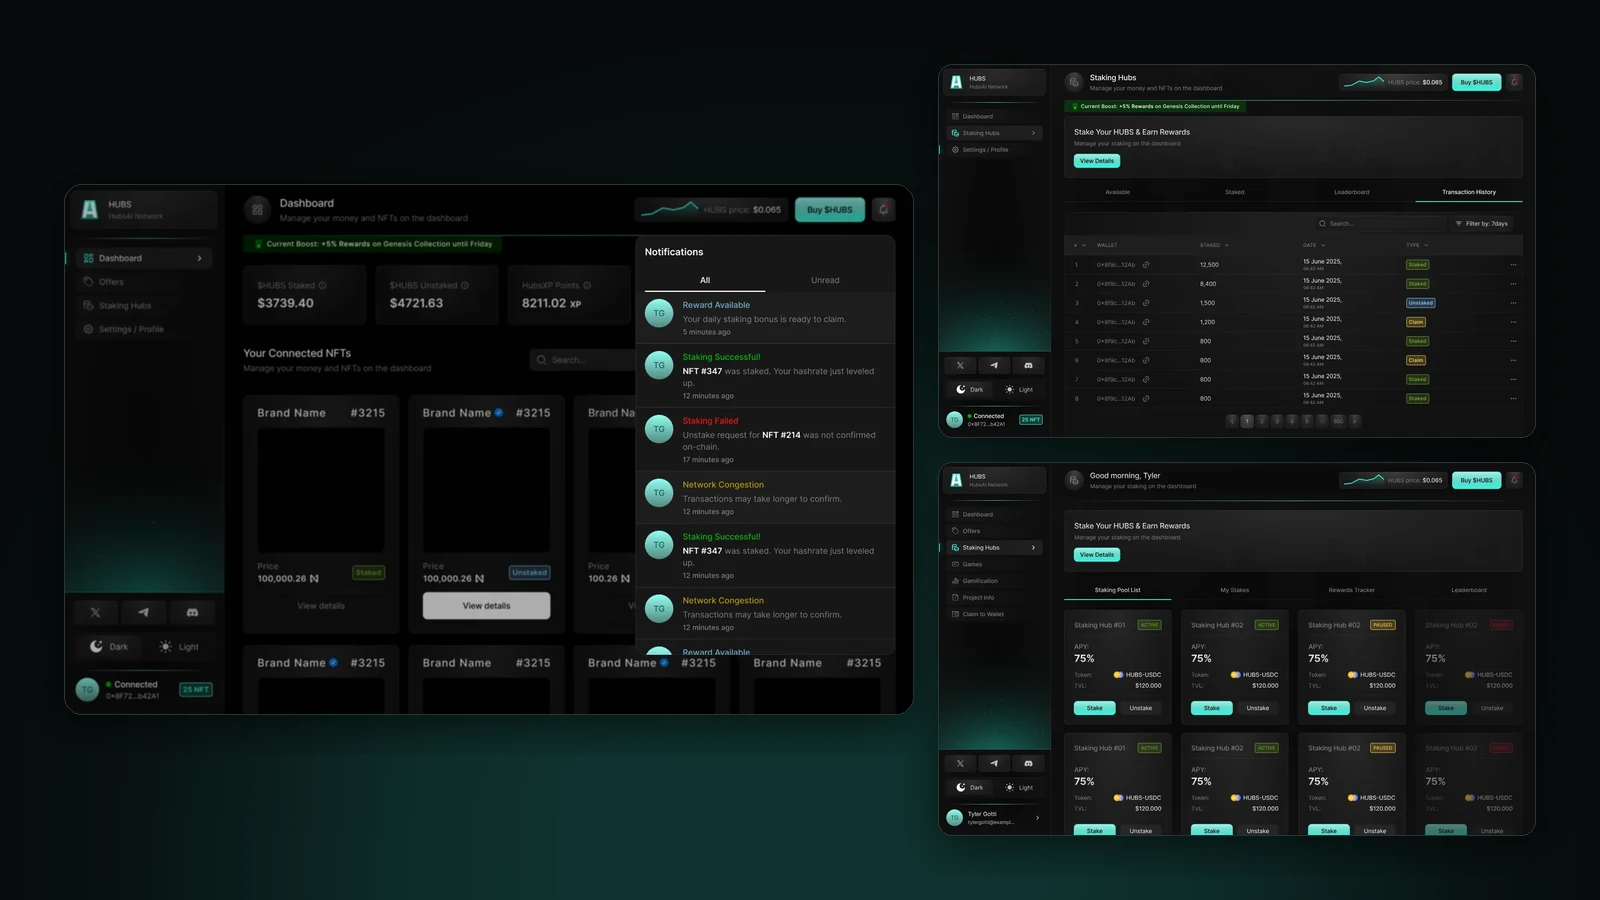1600x900 pixels.
Task: Click the info icon beside $HUBS Unstaked
Action: (x=465, y=285)
